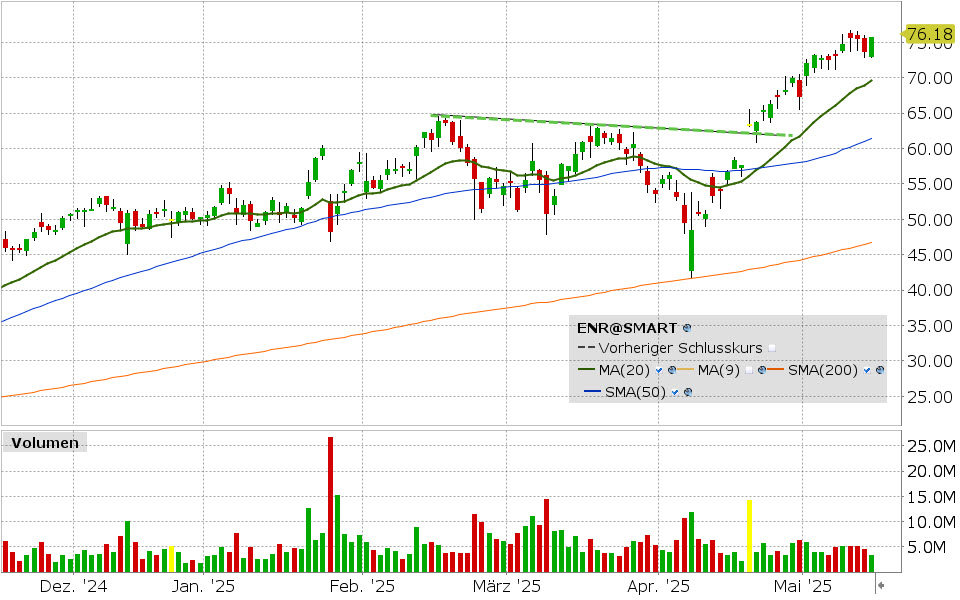Click the dark green MA(20) legend line

[587, 370]
